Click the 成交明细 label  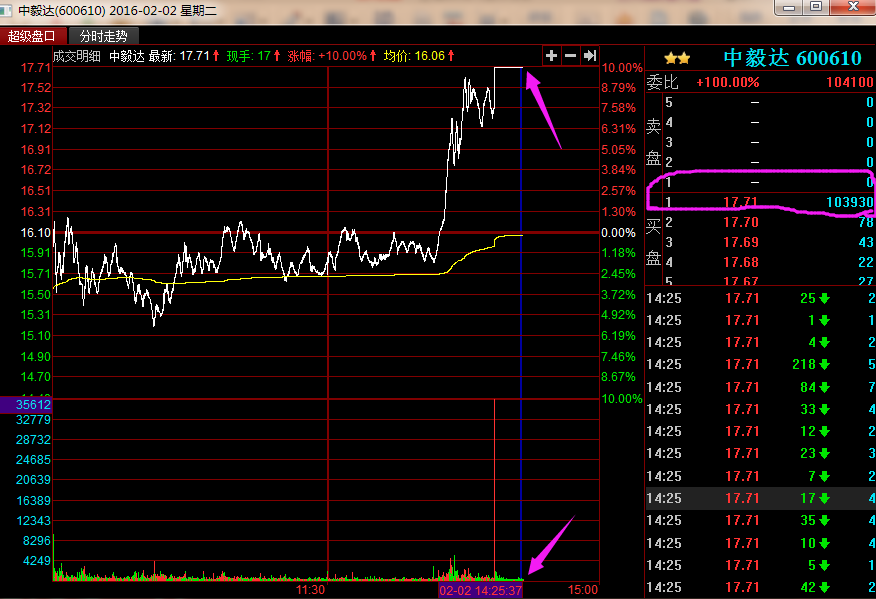pyautogui.click(x=77, y=56)
